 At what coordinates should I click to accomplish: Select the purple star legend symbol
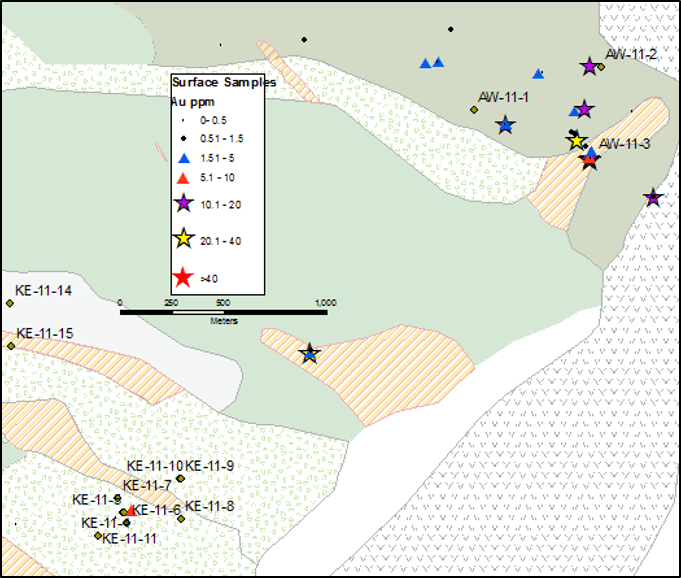pos(183,203)
